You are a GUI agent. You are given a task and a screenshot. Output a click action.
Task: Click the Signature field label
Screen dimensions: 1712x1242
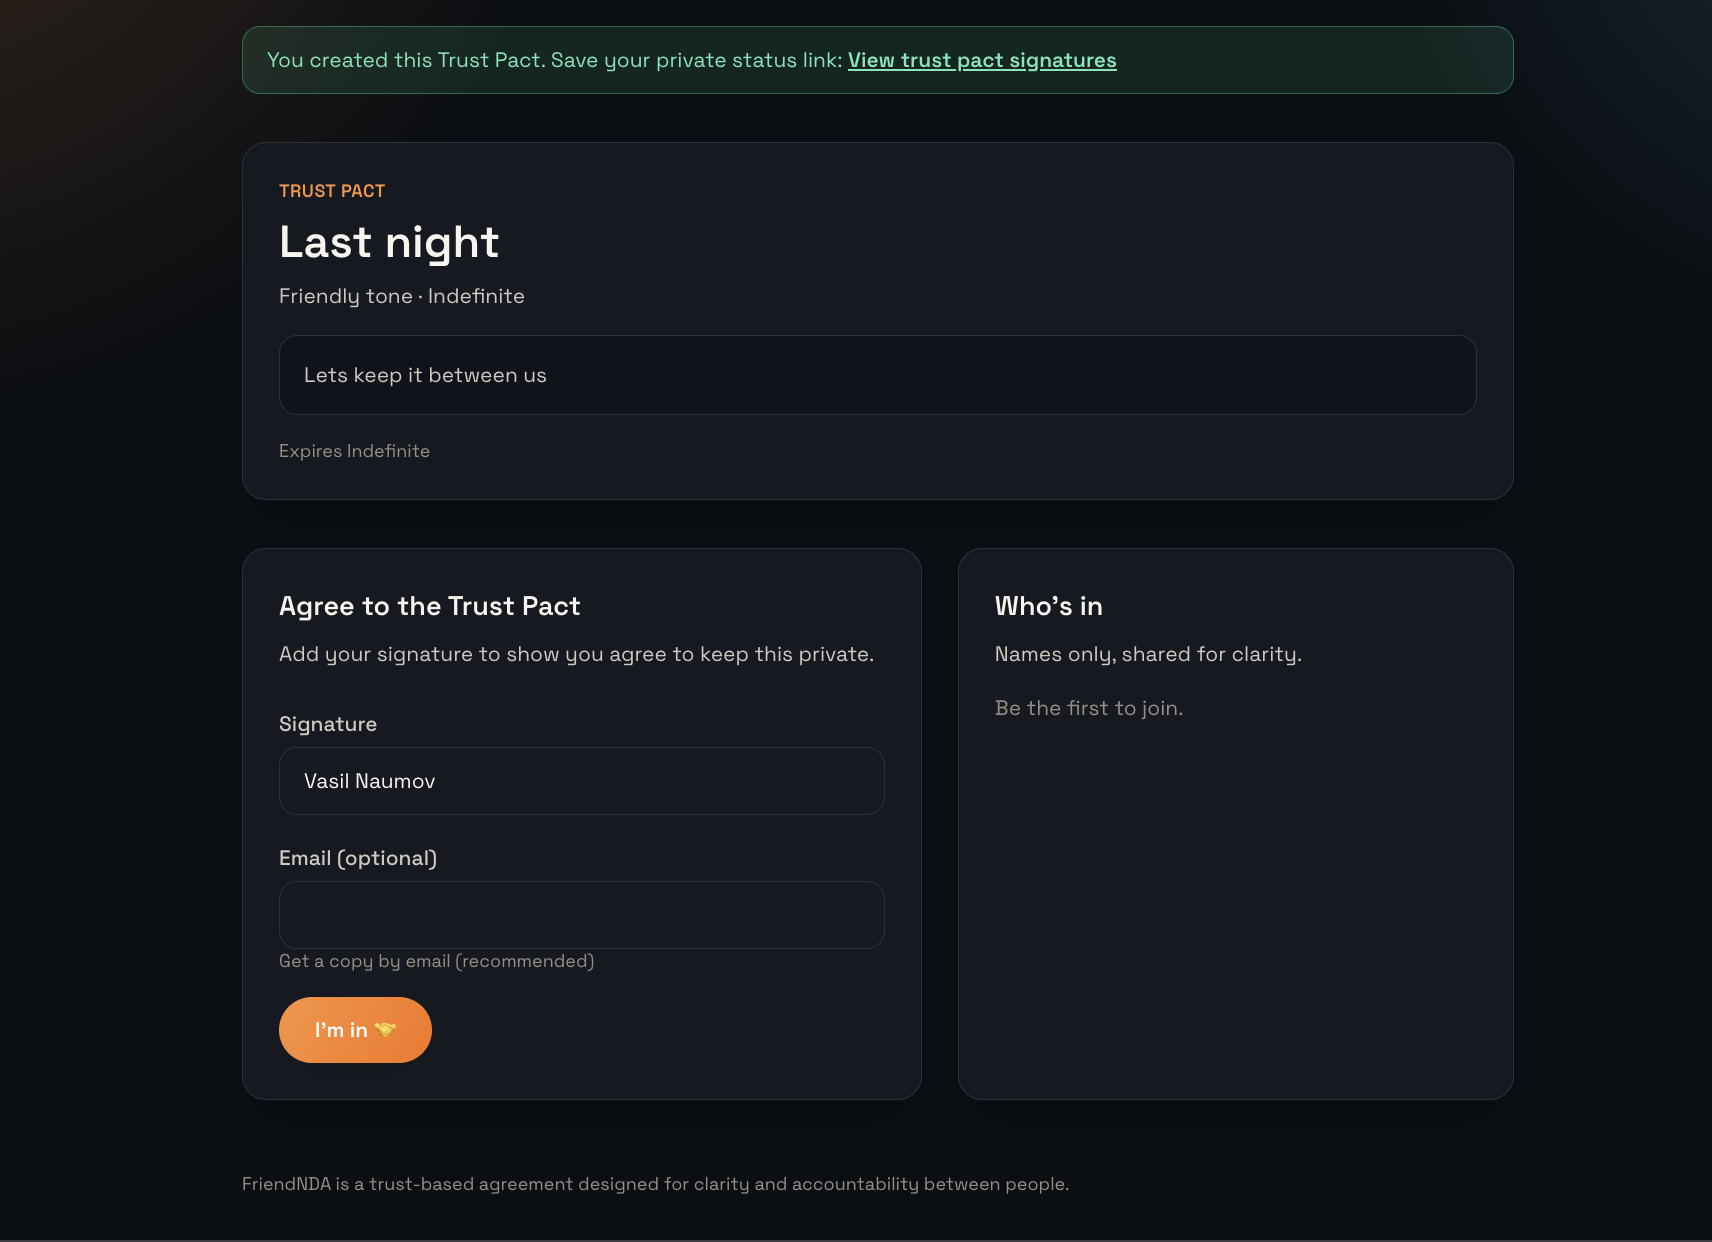coord(327,724)
